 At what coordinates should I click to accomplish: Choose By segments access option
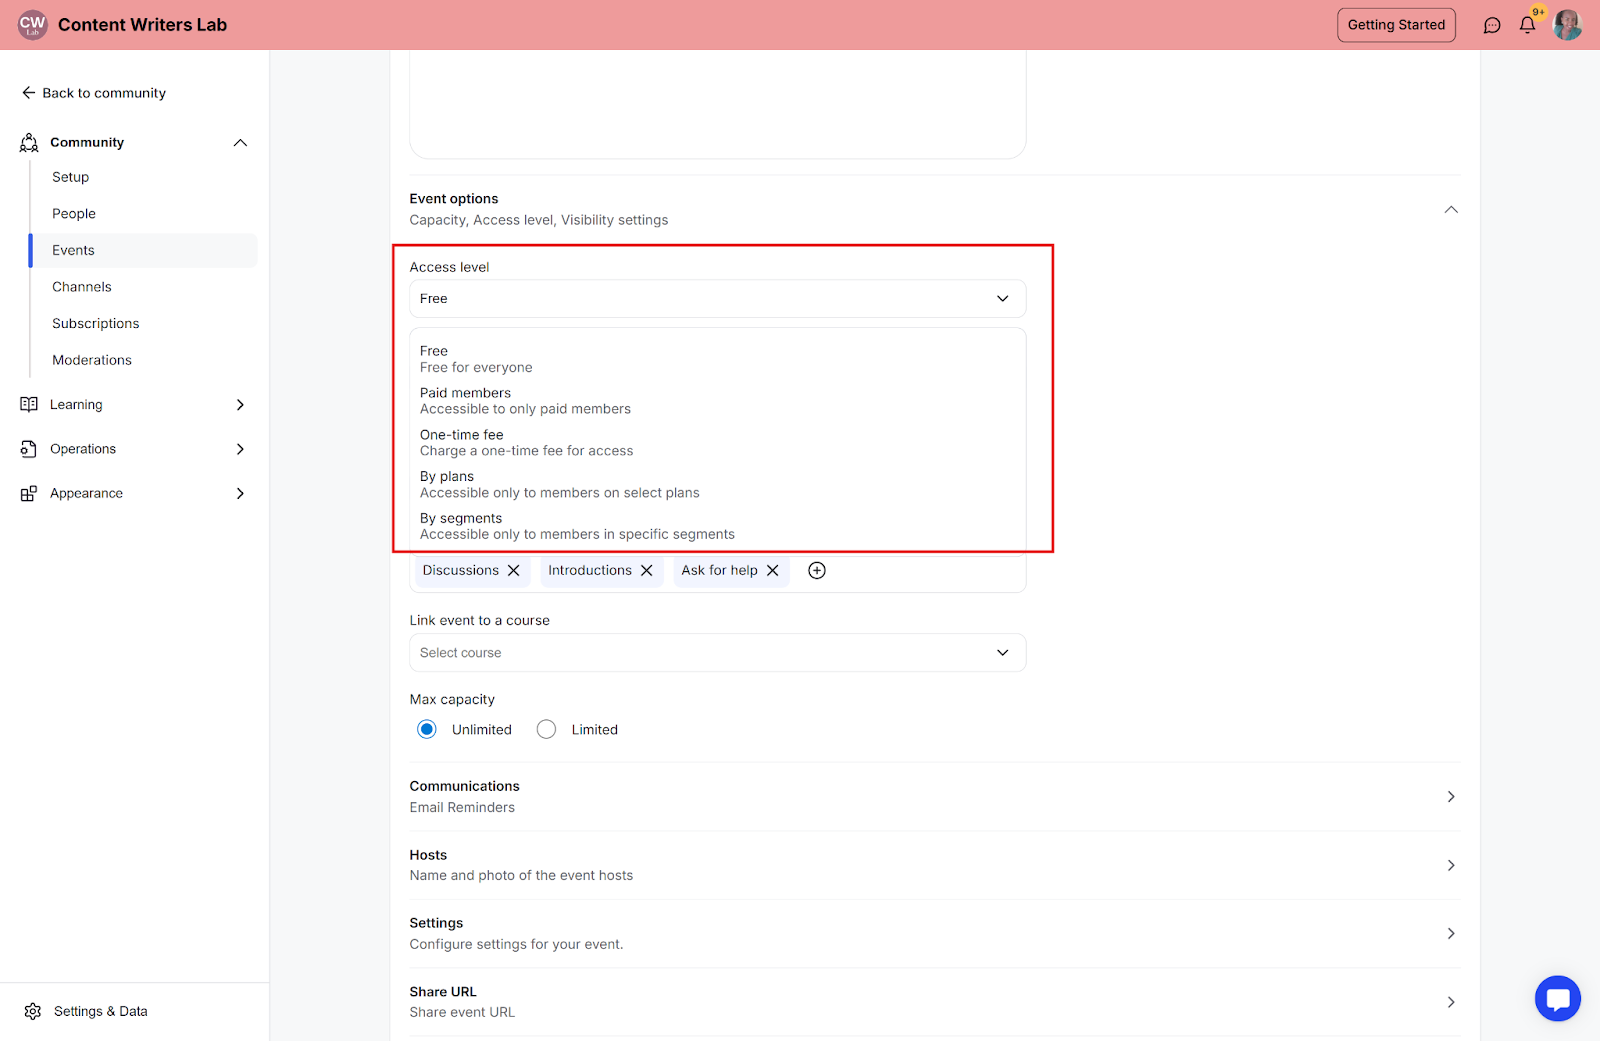tap(718, 527)
